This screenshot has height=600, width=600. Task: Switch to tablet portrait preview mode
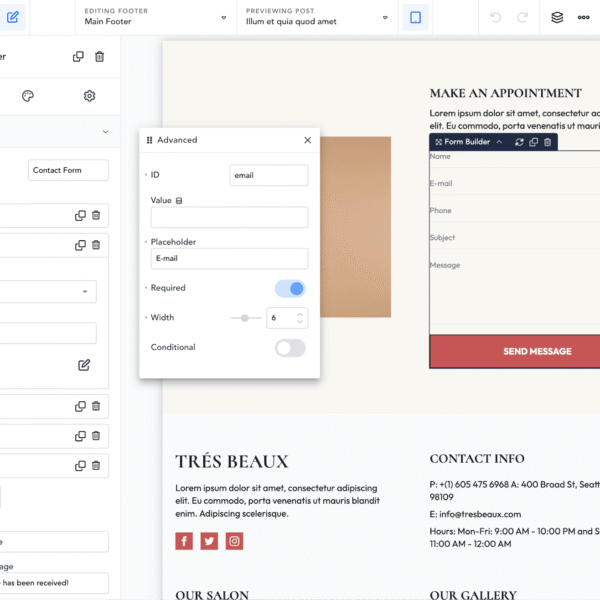point(416,17)
